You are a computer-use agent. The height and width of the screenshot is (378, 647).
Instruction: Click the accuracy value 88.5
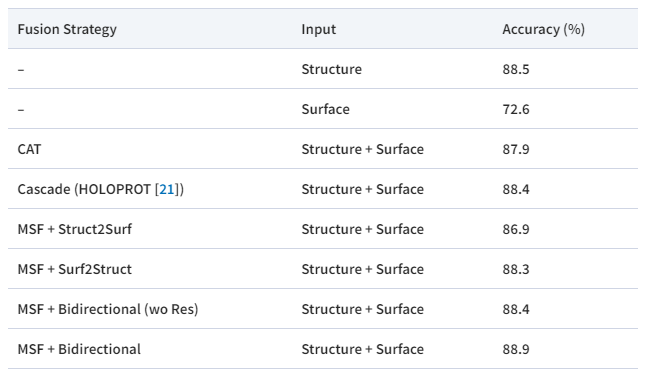coord(516,69)
